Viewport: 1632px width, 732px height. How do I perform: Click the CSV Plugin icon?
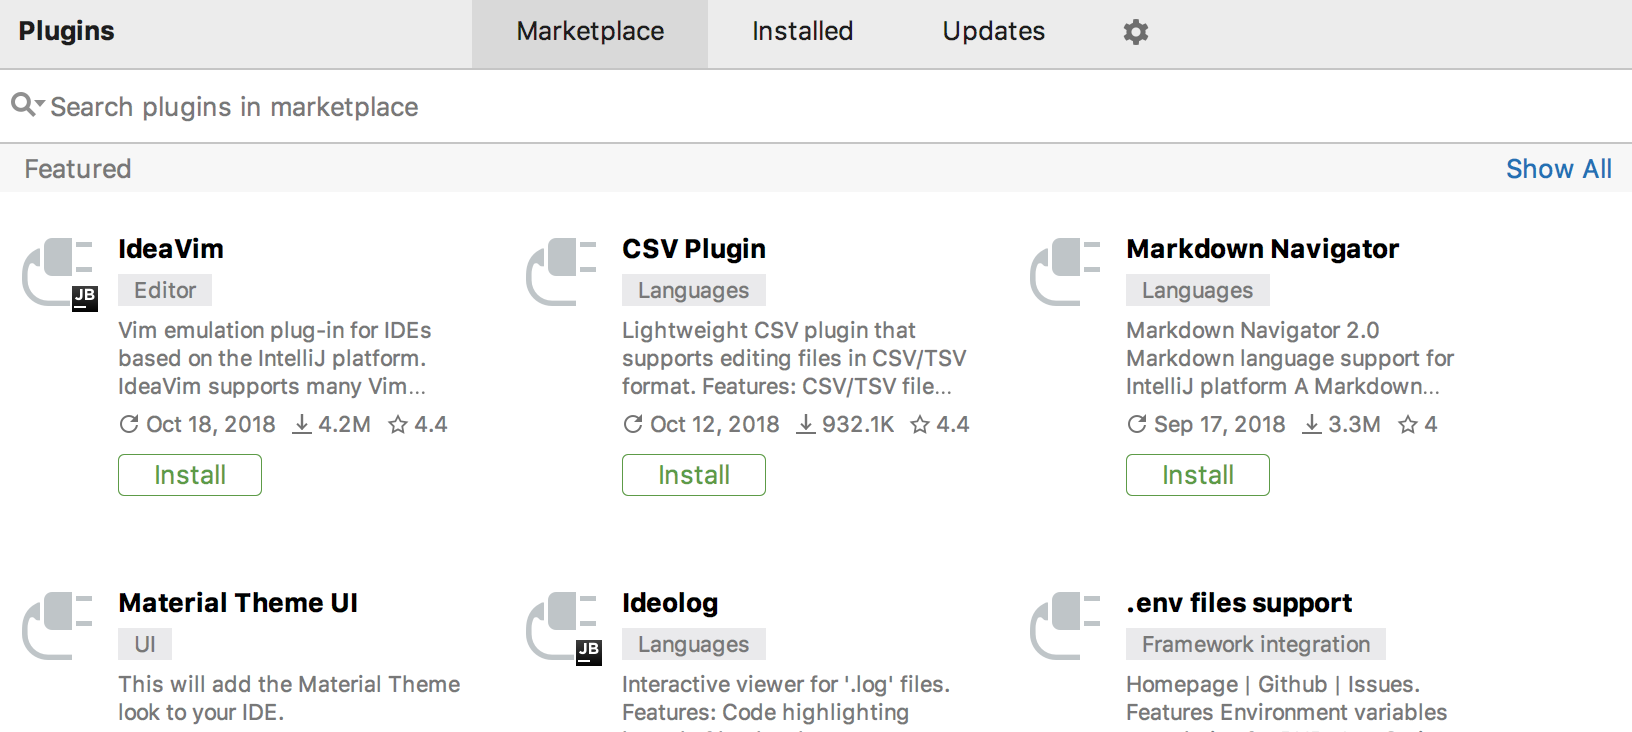point(562,272)
